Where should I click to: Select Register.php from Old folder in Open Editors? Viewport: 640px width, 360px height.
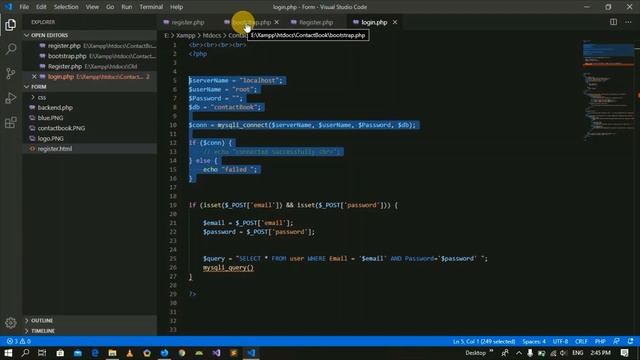(89, 66)
